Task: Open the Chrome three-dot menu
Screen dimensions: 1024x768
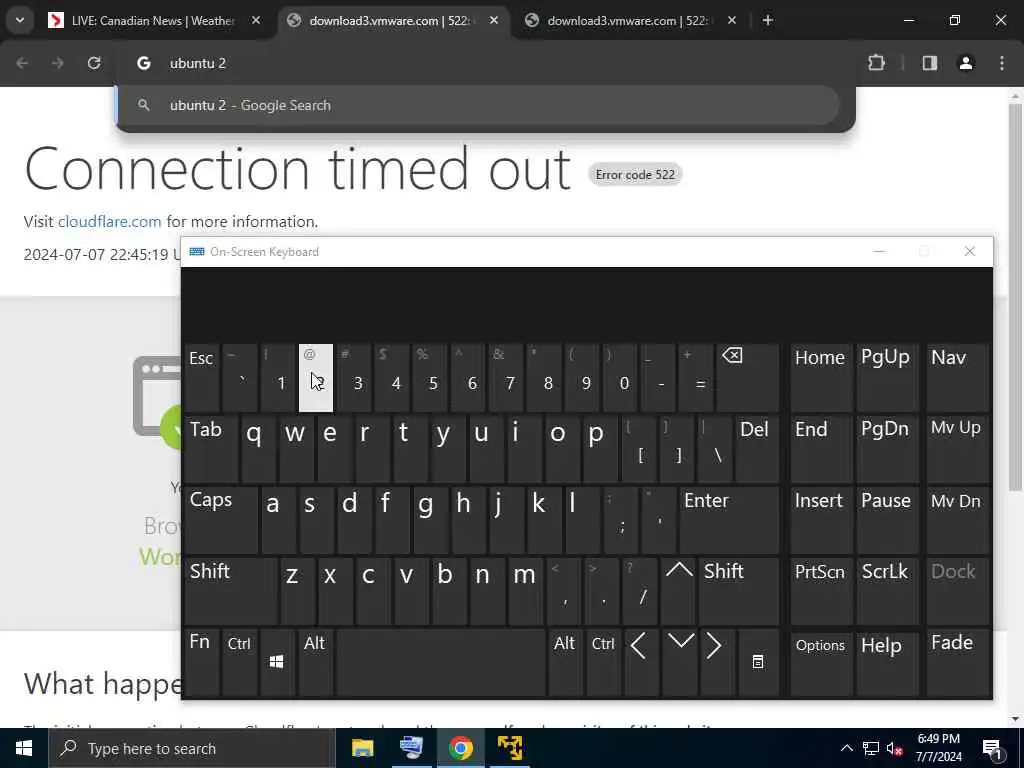Action: [x=1002, y=63]
